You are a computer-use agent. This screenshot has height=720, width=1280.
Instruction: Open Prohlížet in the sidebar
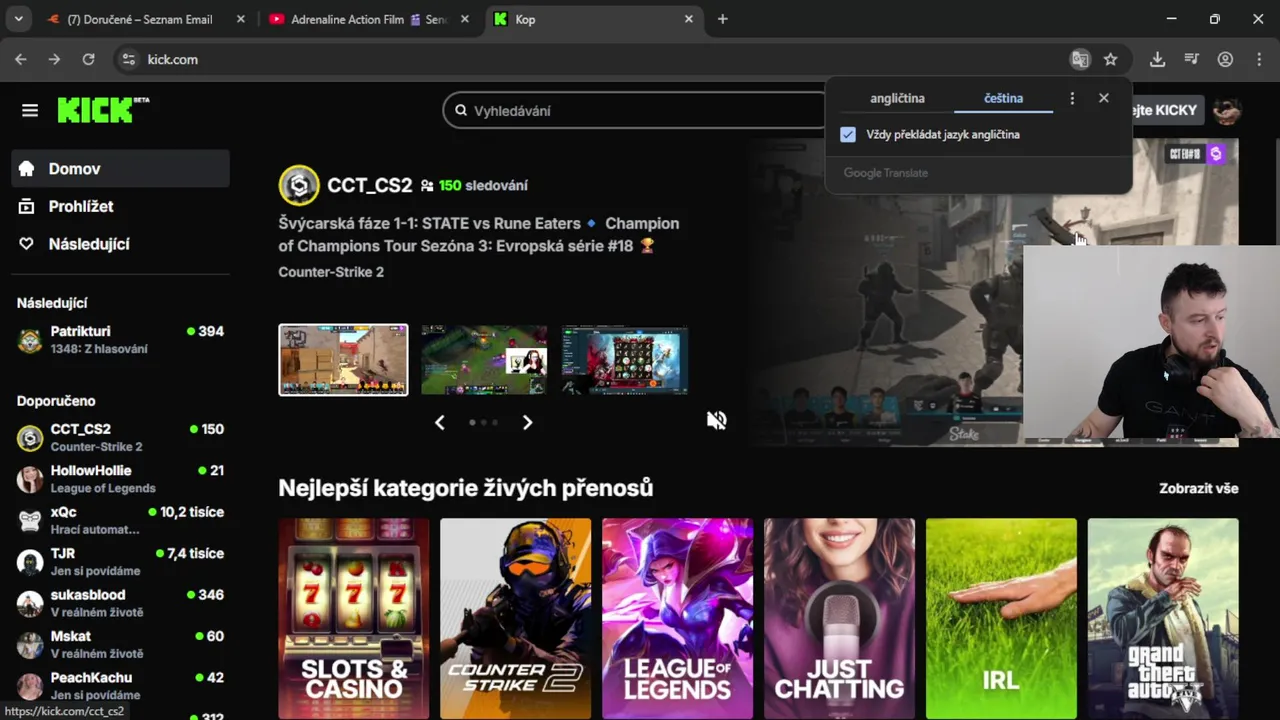click(121, 206)
